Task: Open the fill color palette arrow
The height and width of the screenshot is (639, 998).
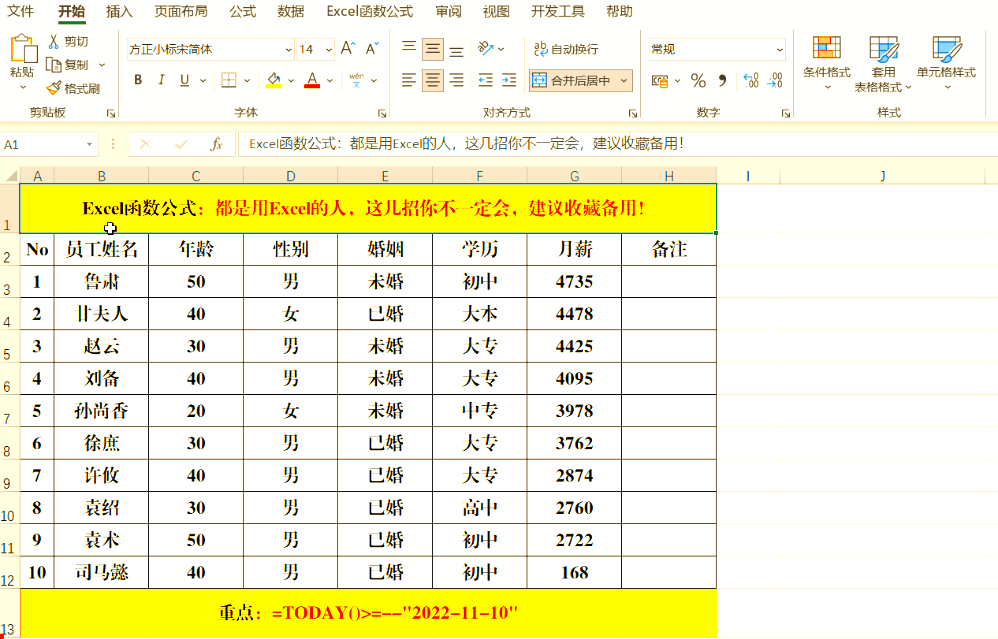Action: coord(291,81)
